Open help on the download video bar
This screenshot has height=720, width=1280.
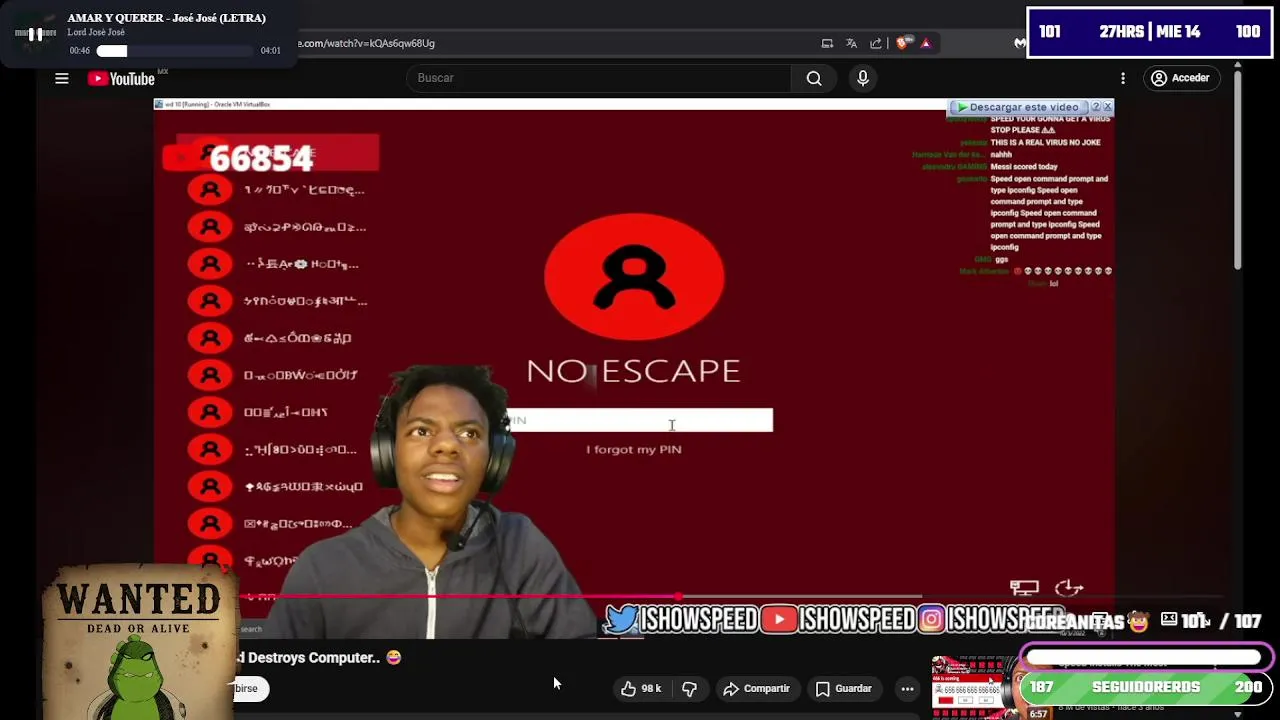[x=1095, y=107]
